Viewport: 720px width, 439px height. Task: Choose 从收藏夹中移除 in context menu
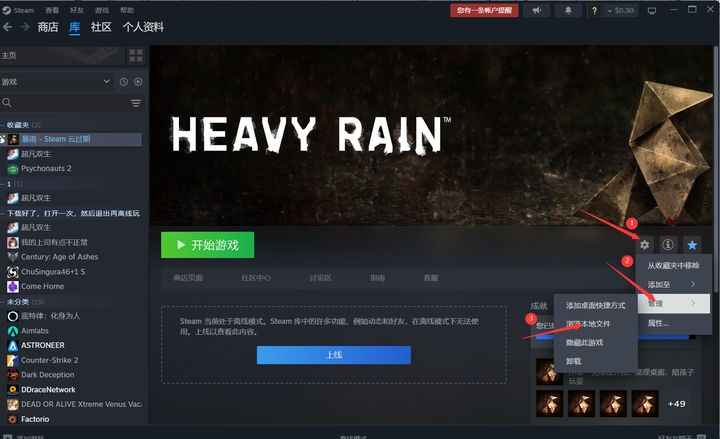click(x=674, y=266)
